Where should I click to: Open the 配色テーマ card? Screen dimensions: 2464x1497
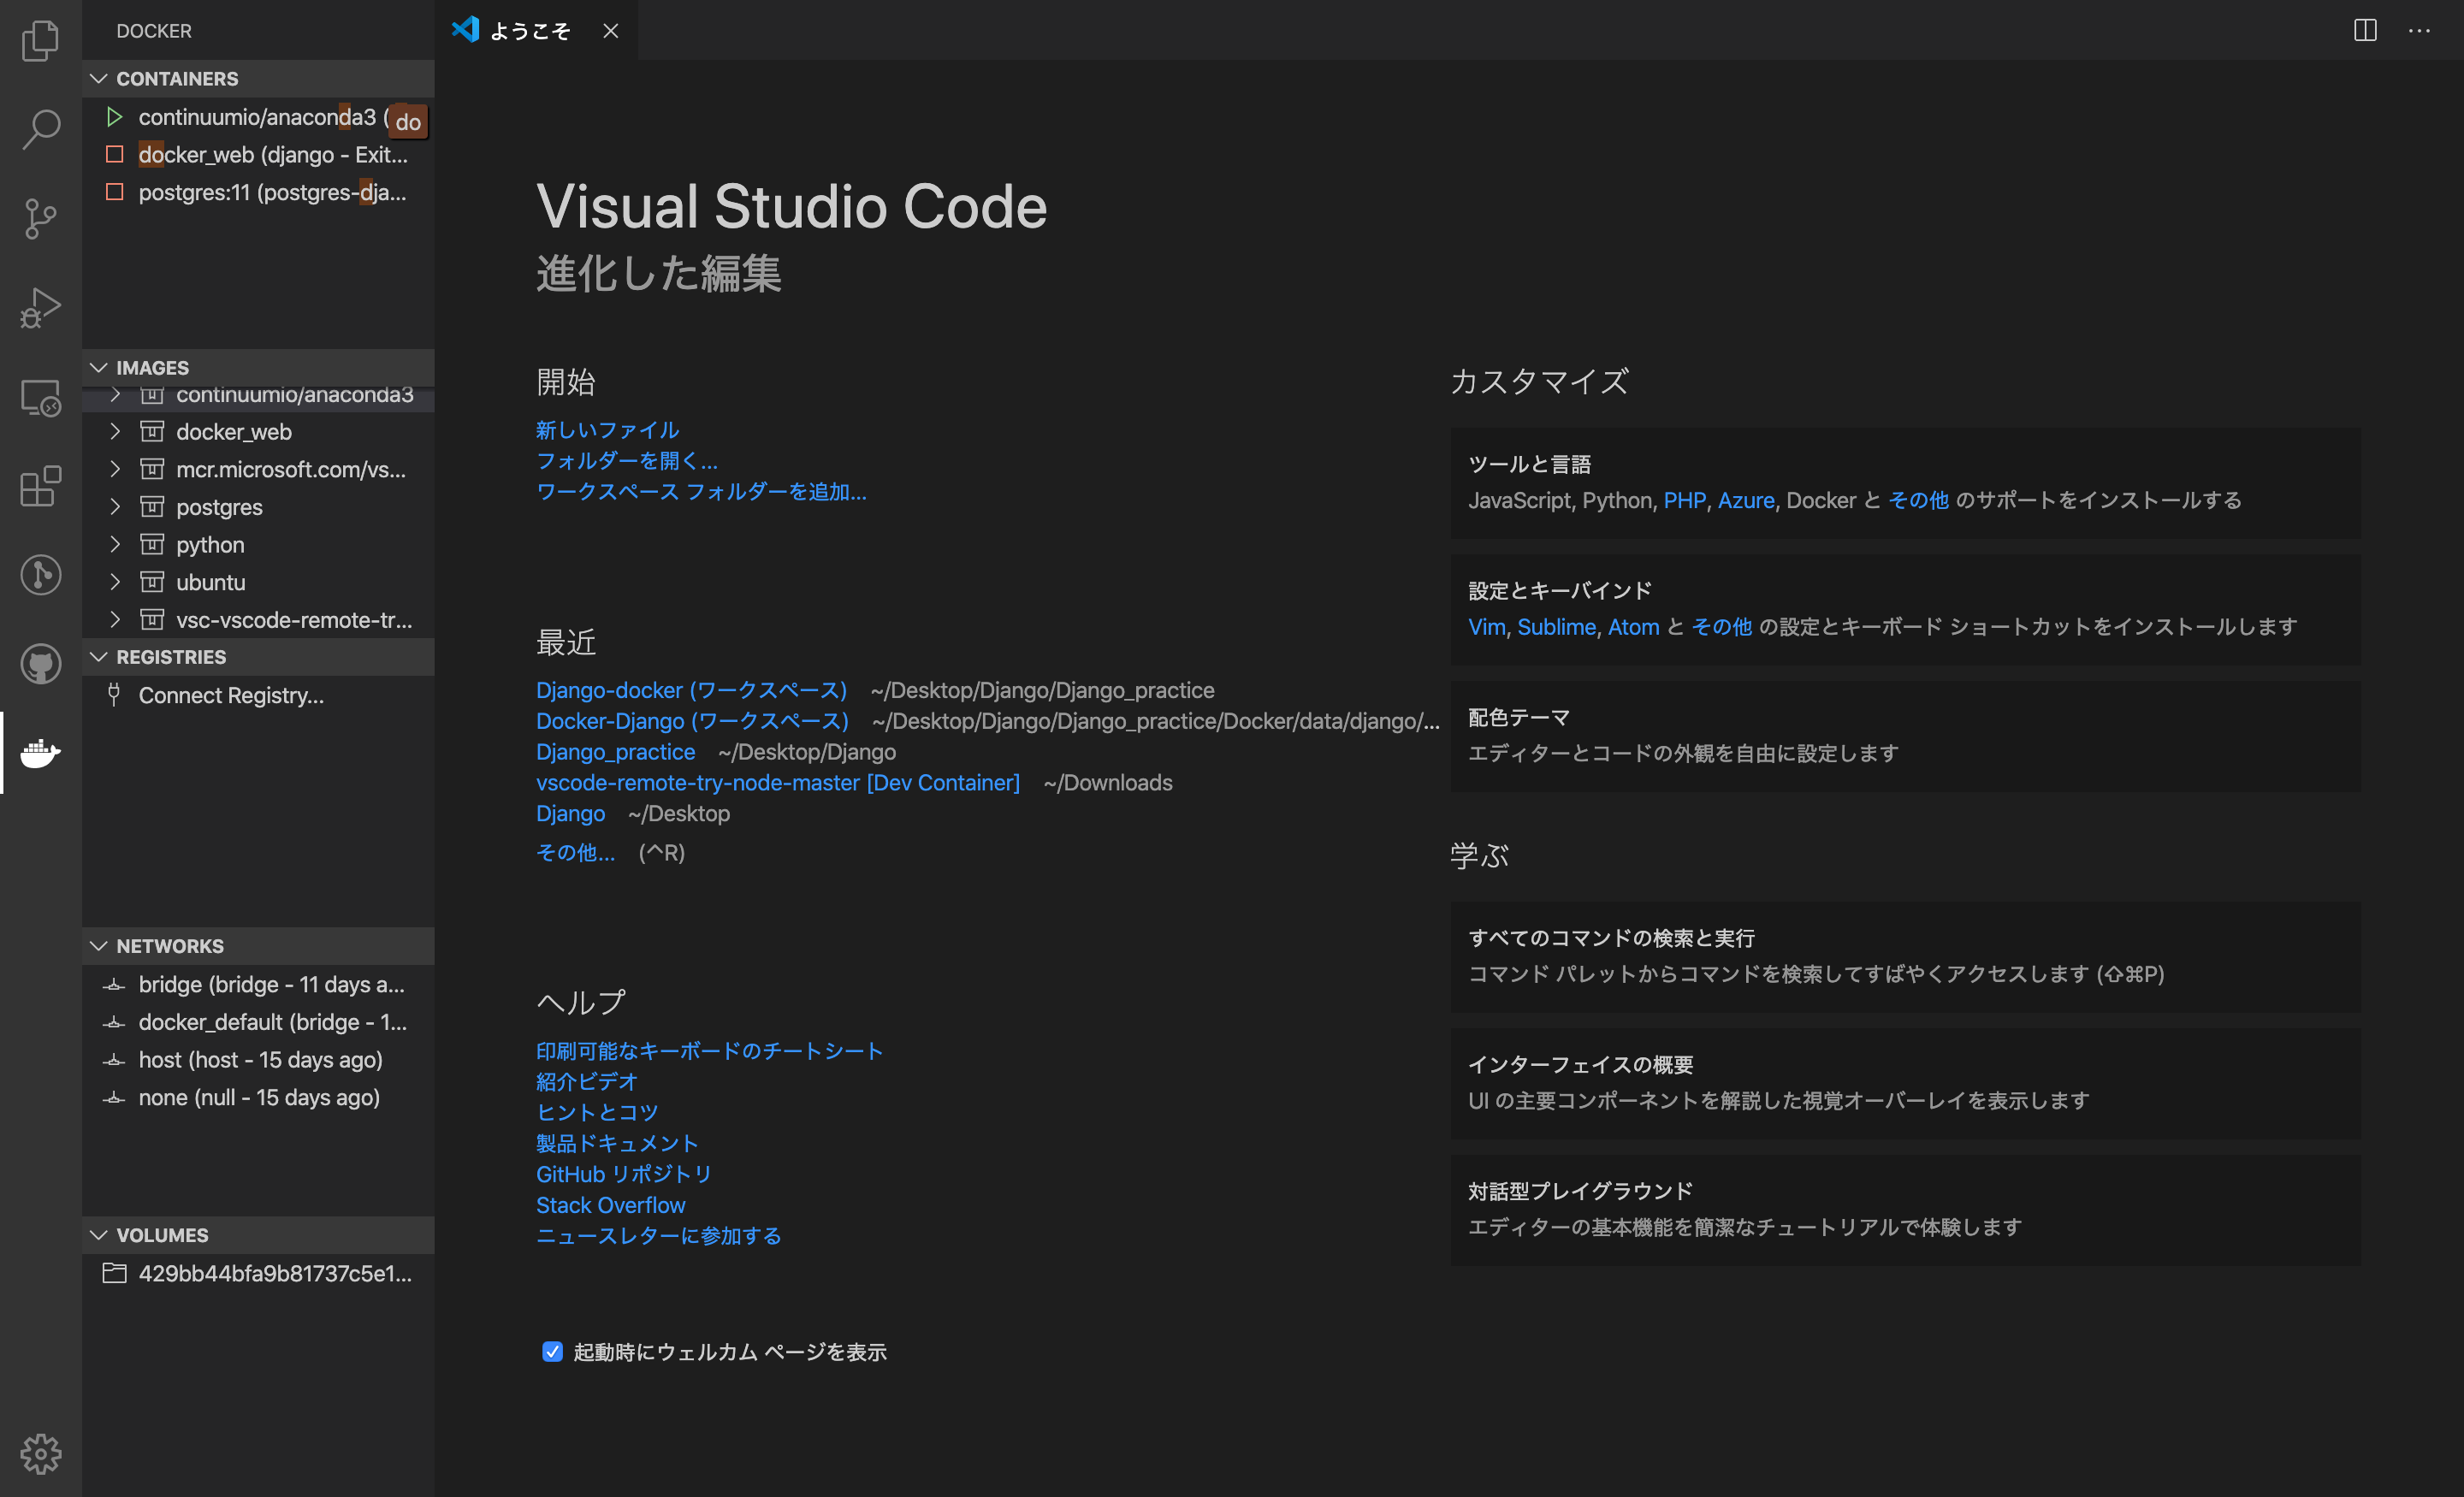click(1905, 736)
